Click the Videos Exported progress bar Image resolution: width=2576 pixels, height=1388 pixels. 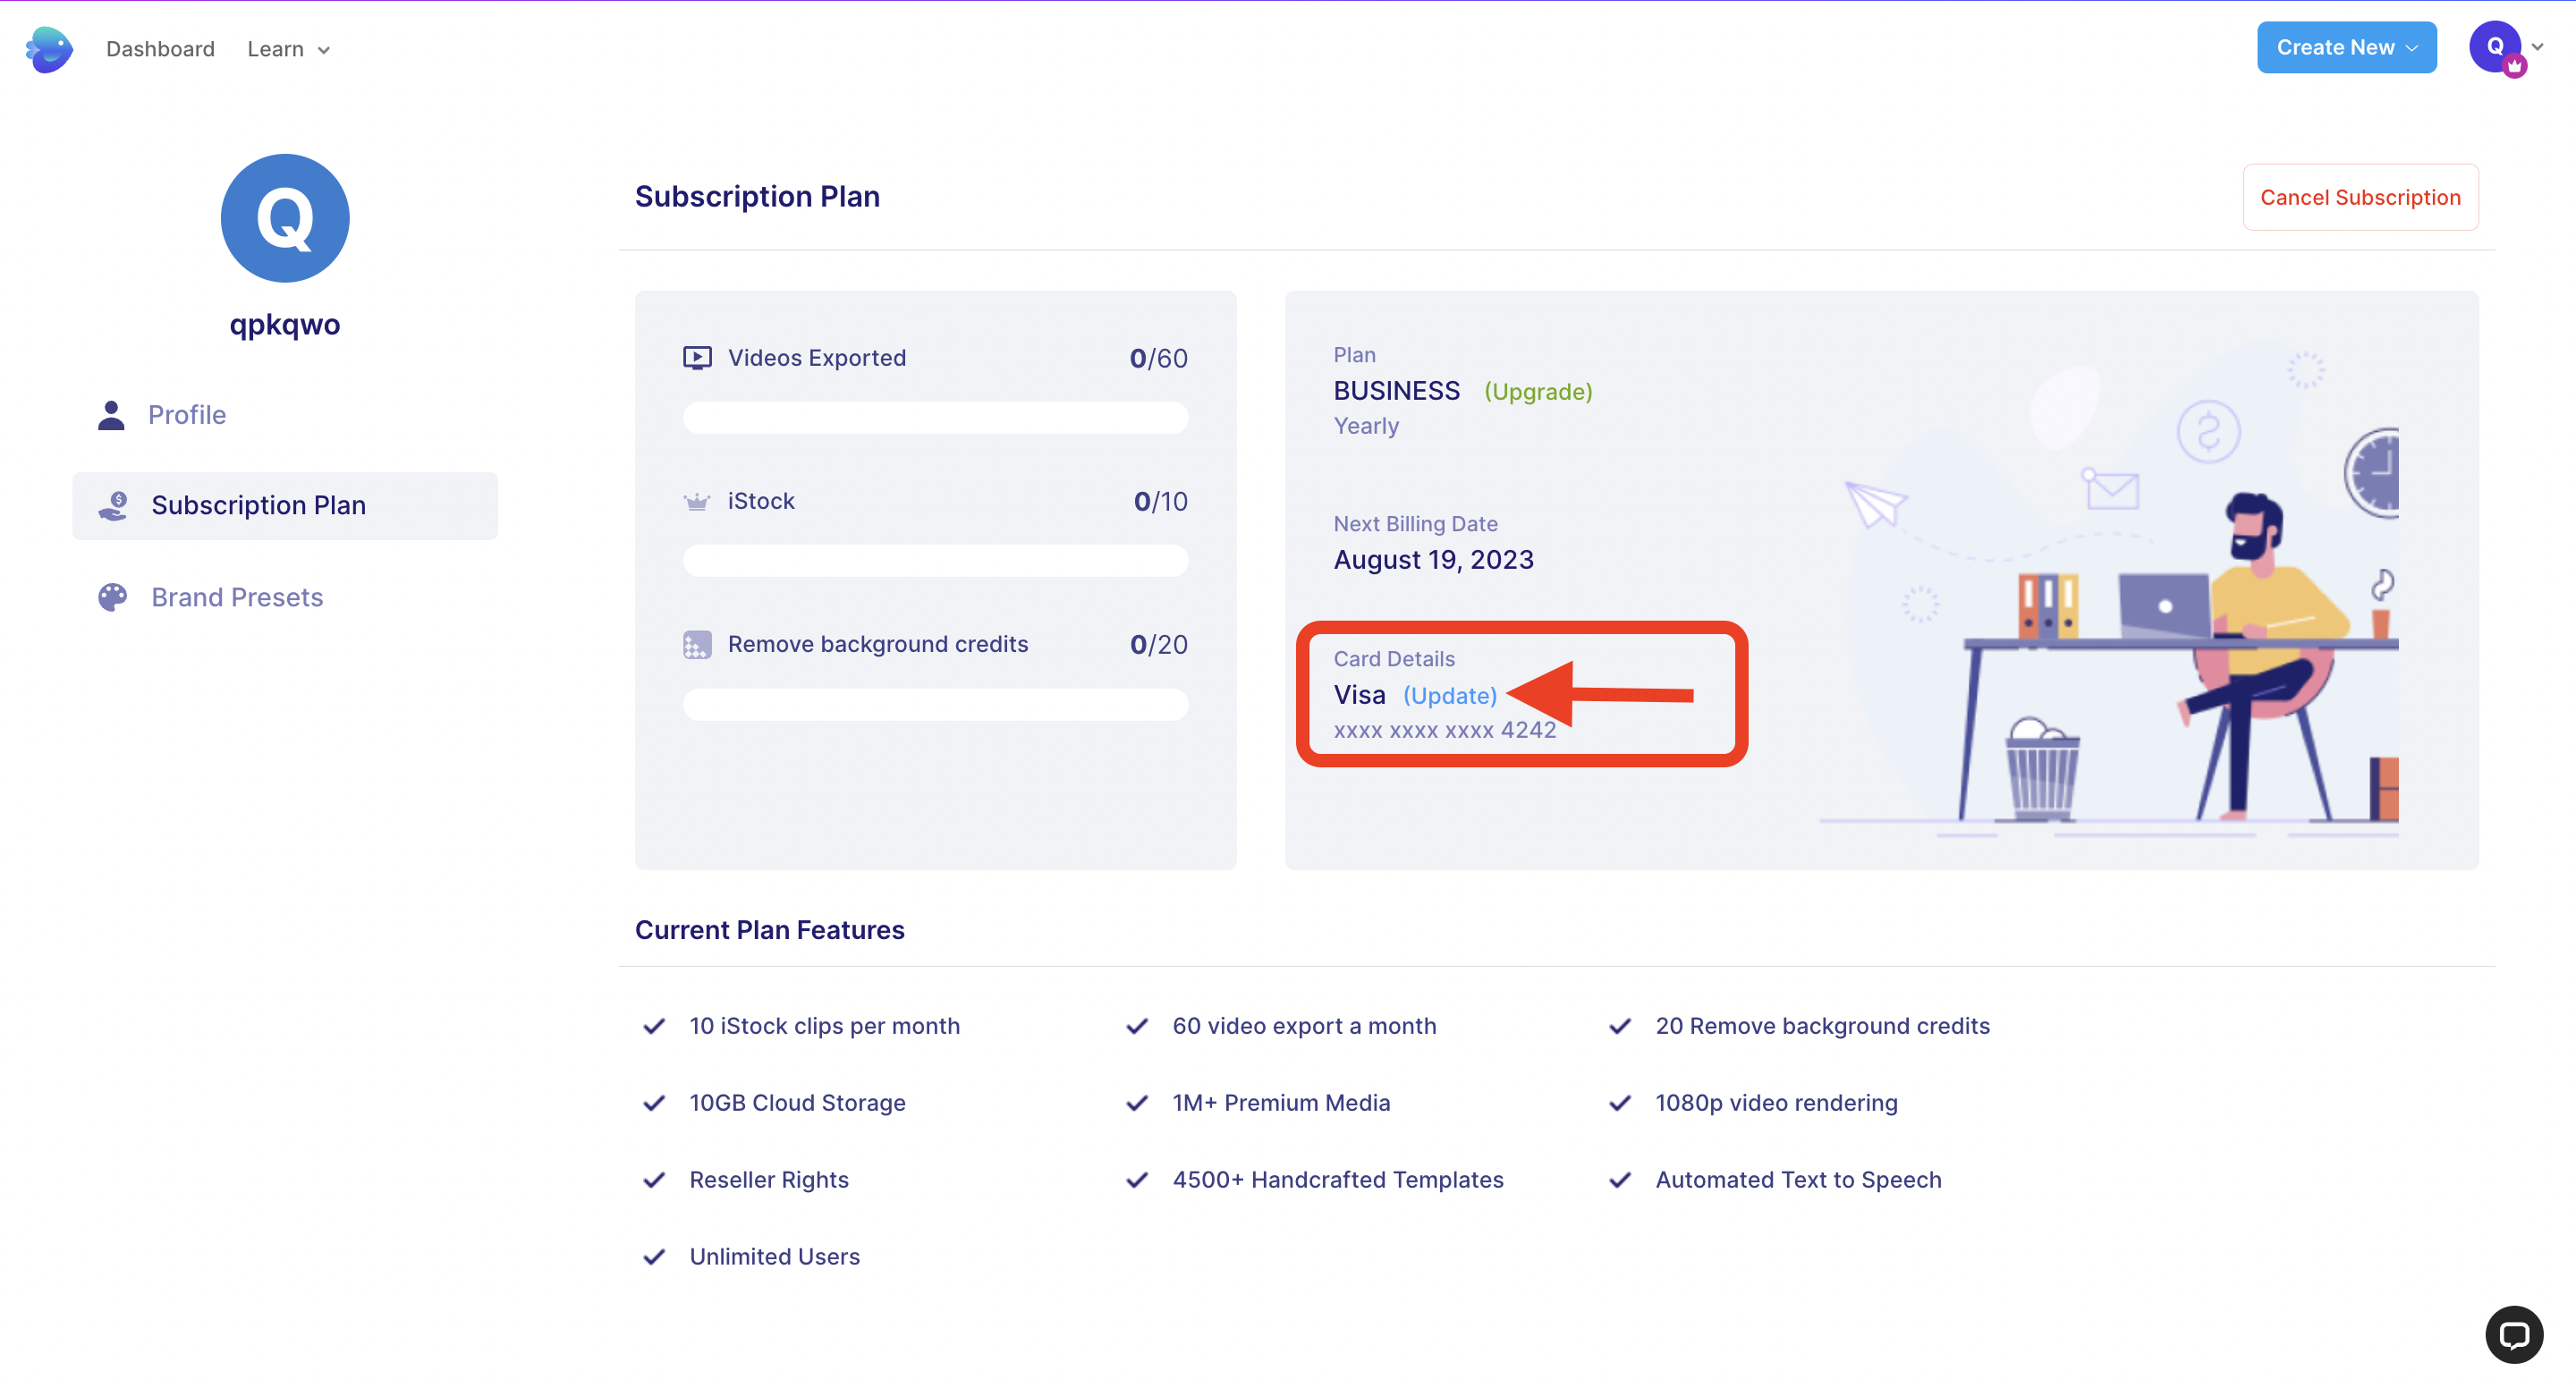pyautogui.click(x=935, y=417)
